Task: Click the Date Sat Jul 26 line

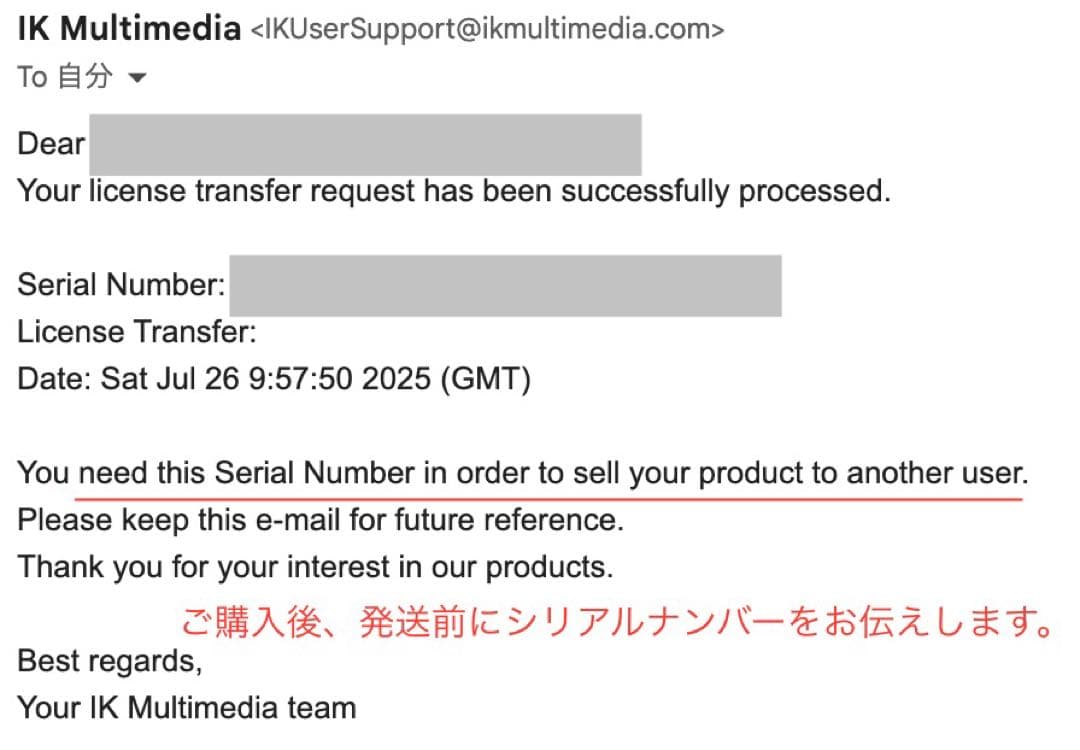Action: [272, 380]
